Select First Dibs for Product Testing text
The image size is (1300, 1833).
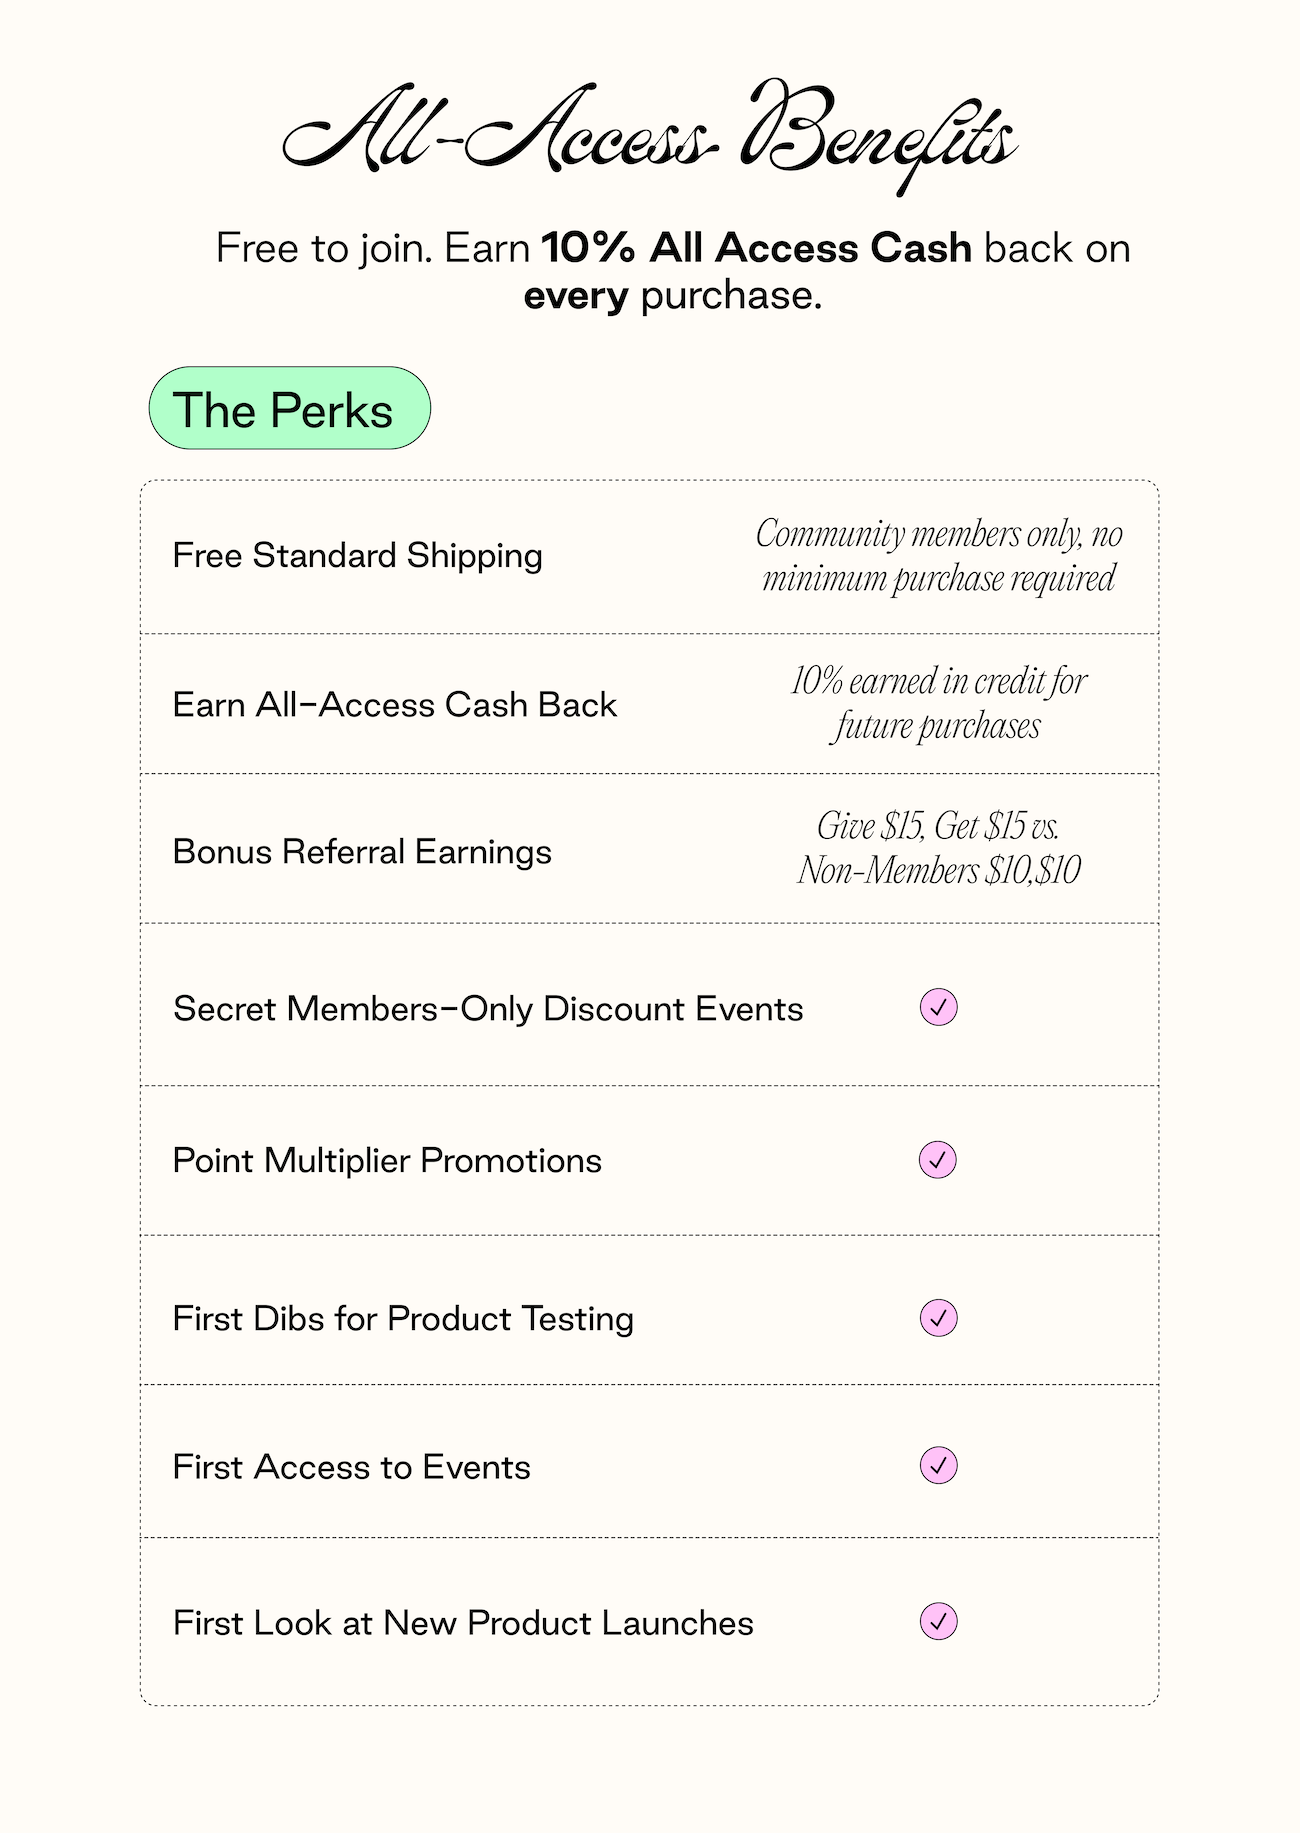click(x=403, y=1319)
